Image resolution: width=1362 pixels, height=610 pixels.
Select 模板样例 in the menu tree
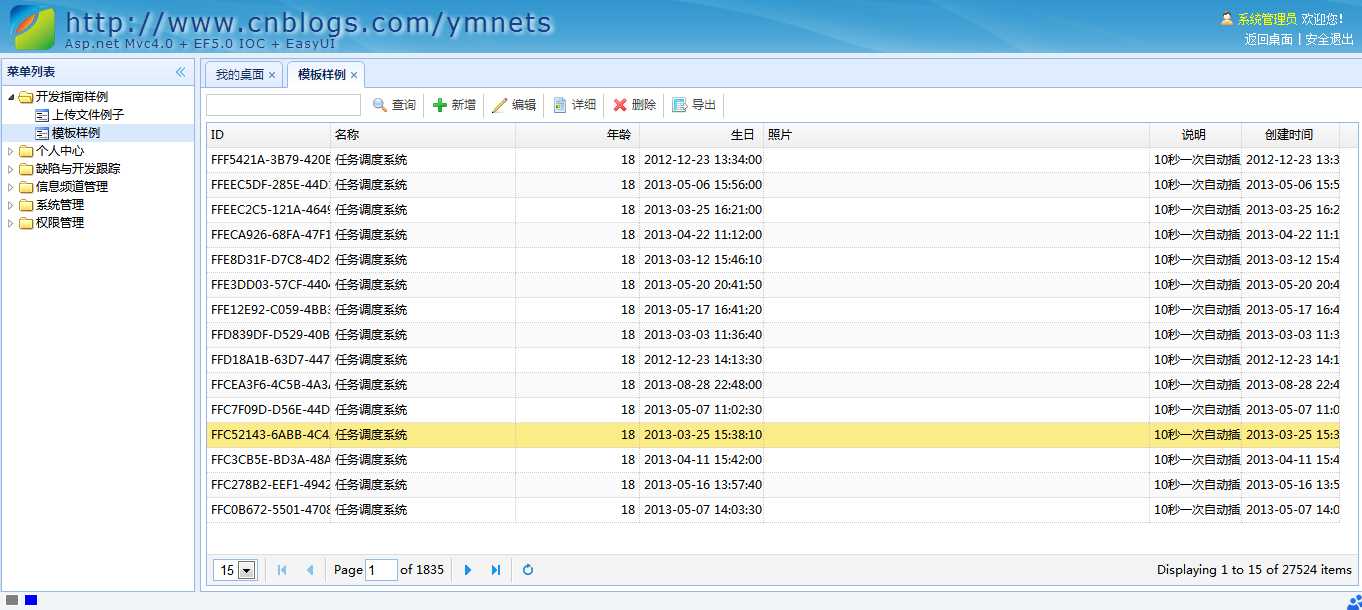[76, 133]
